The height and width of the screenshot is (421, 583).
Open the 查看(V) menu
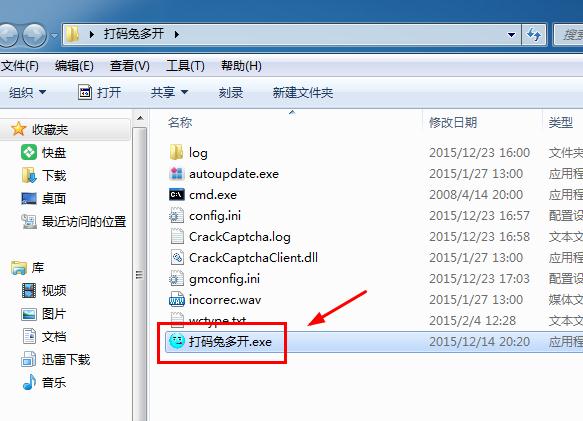click(x=130, y=66)
